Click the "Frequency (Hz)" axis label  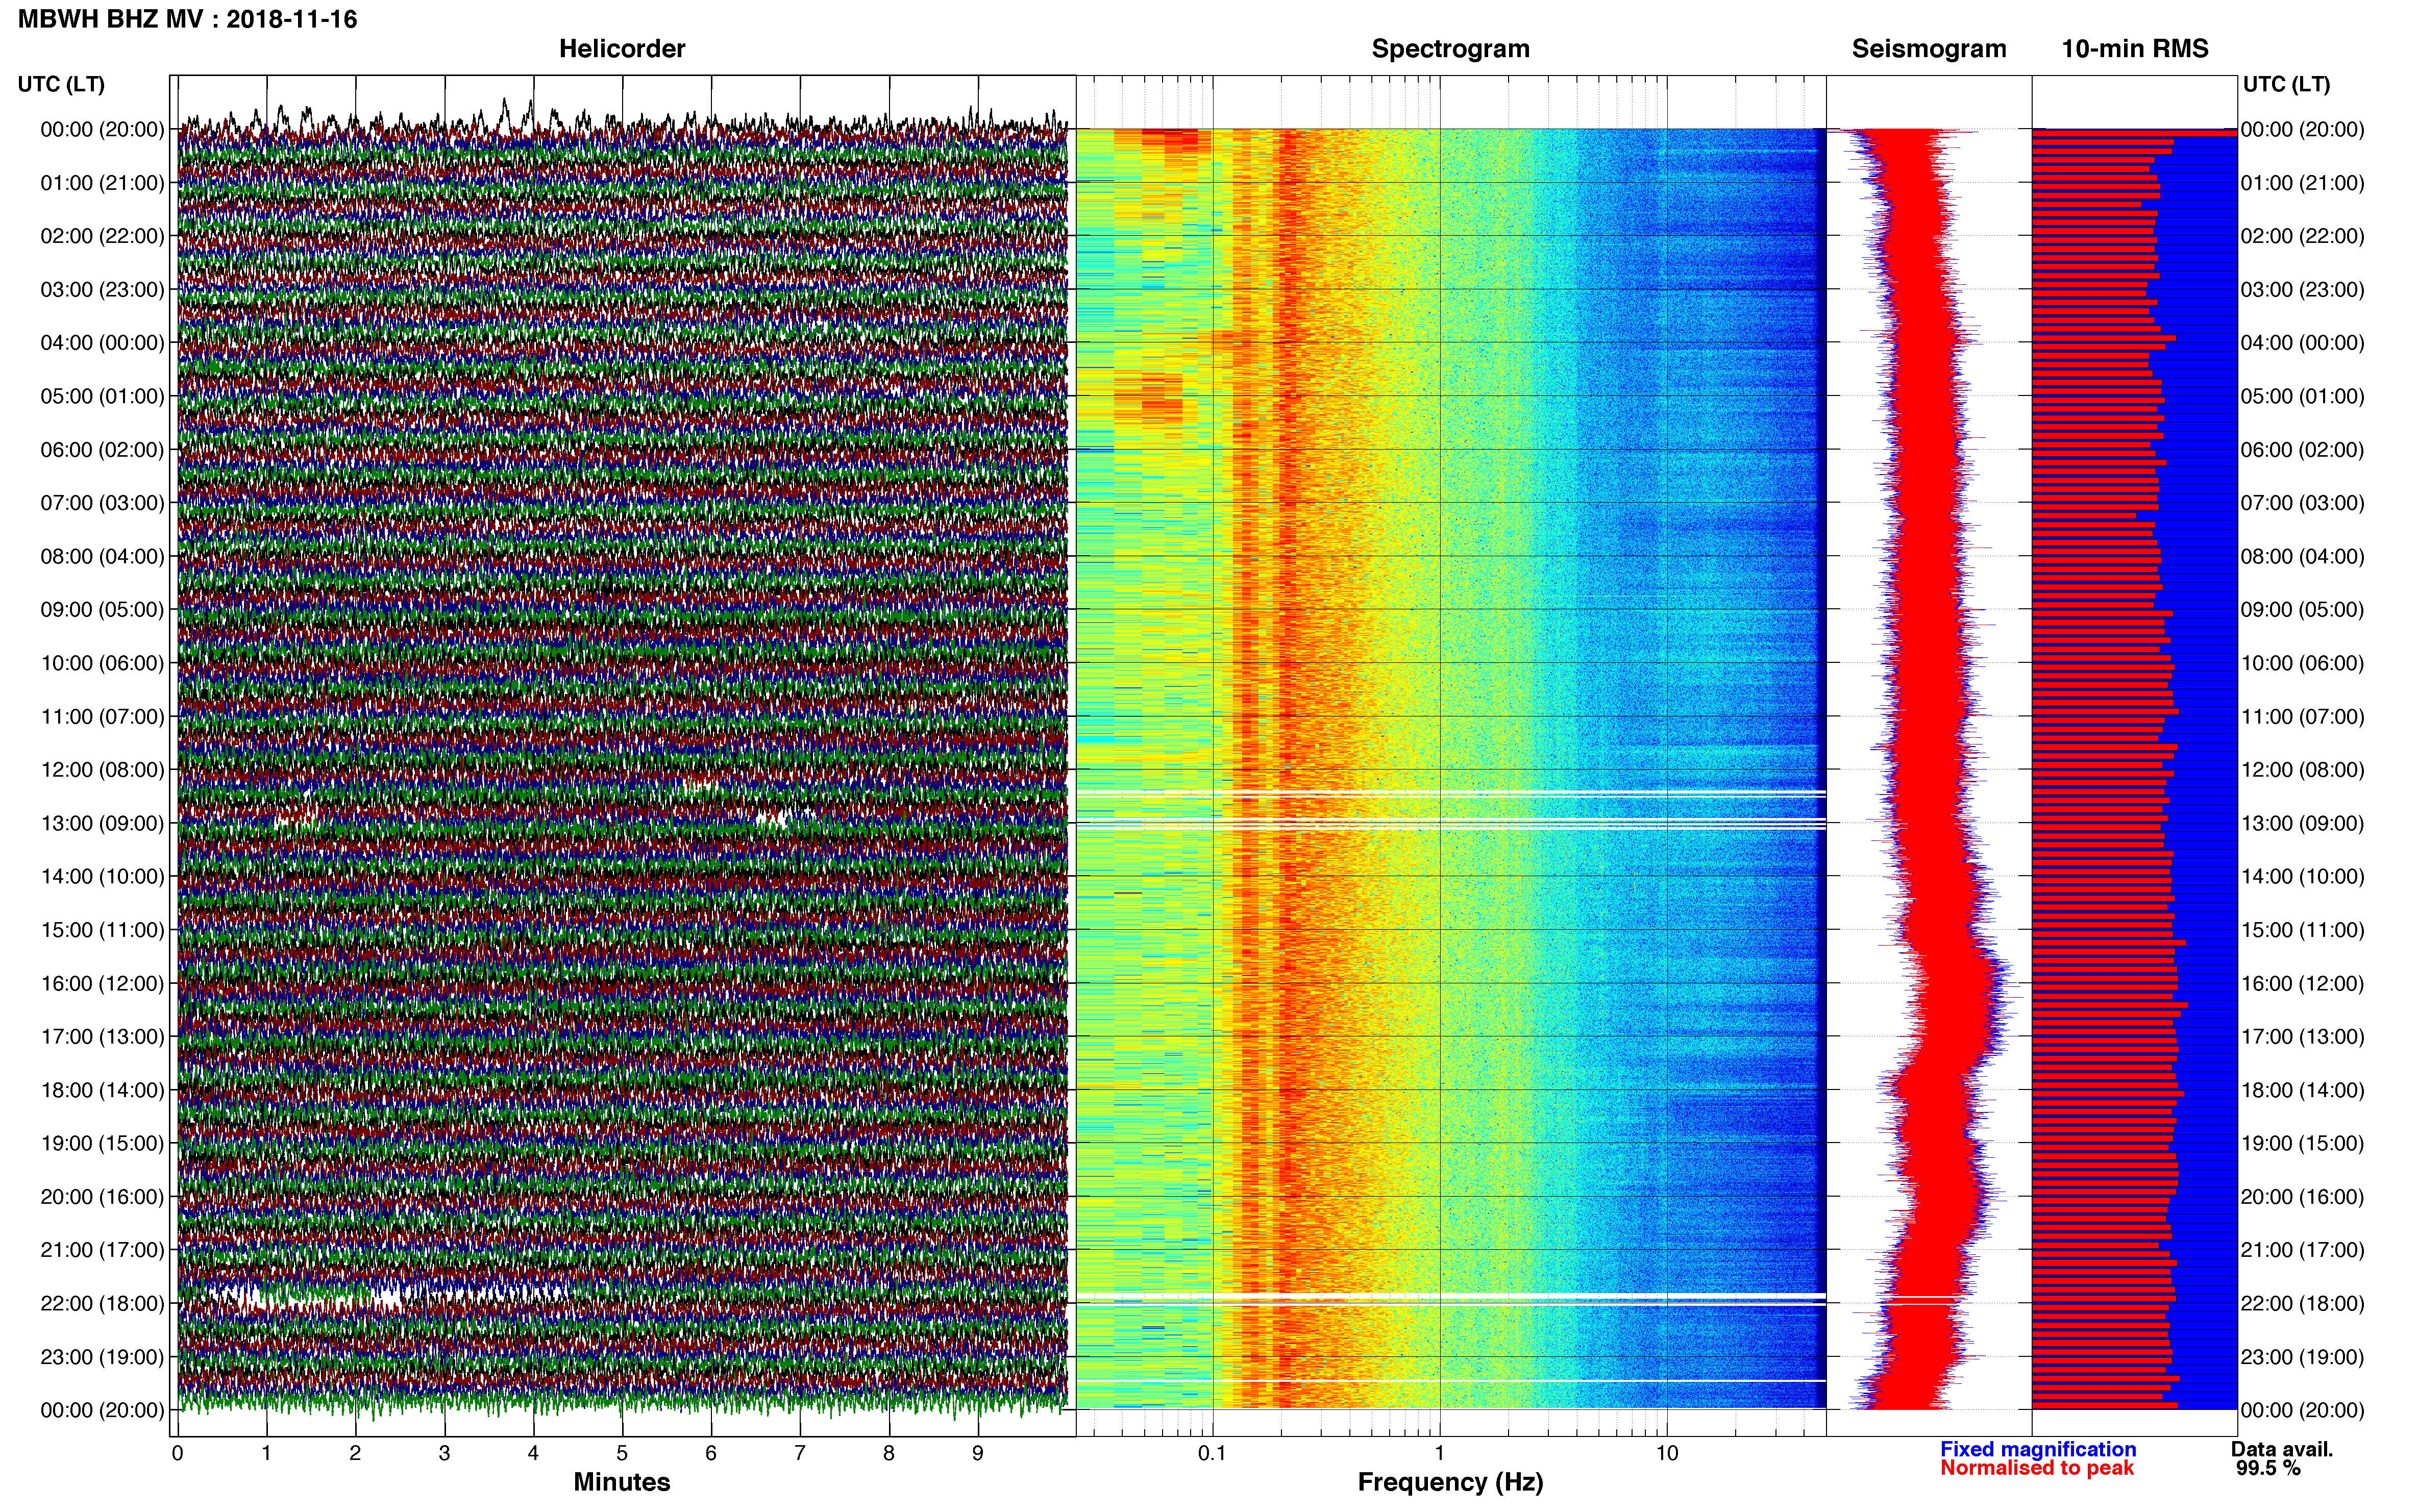[x=1450, y=1482]
